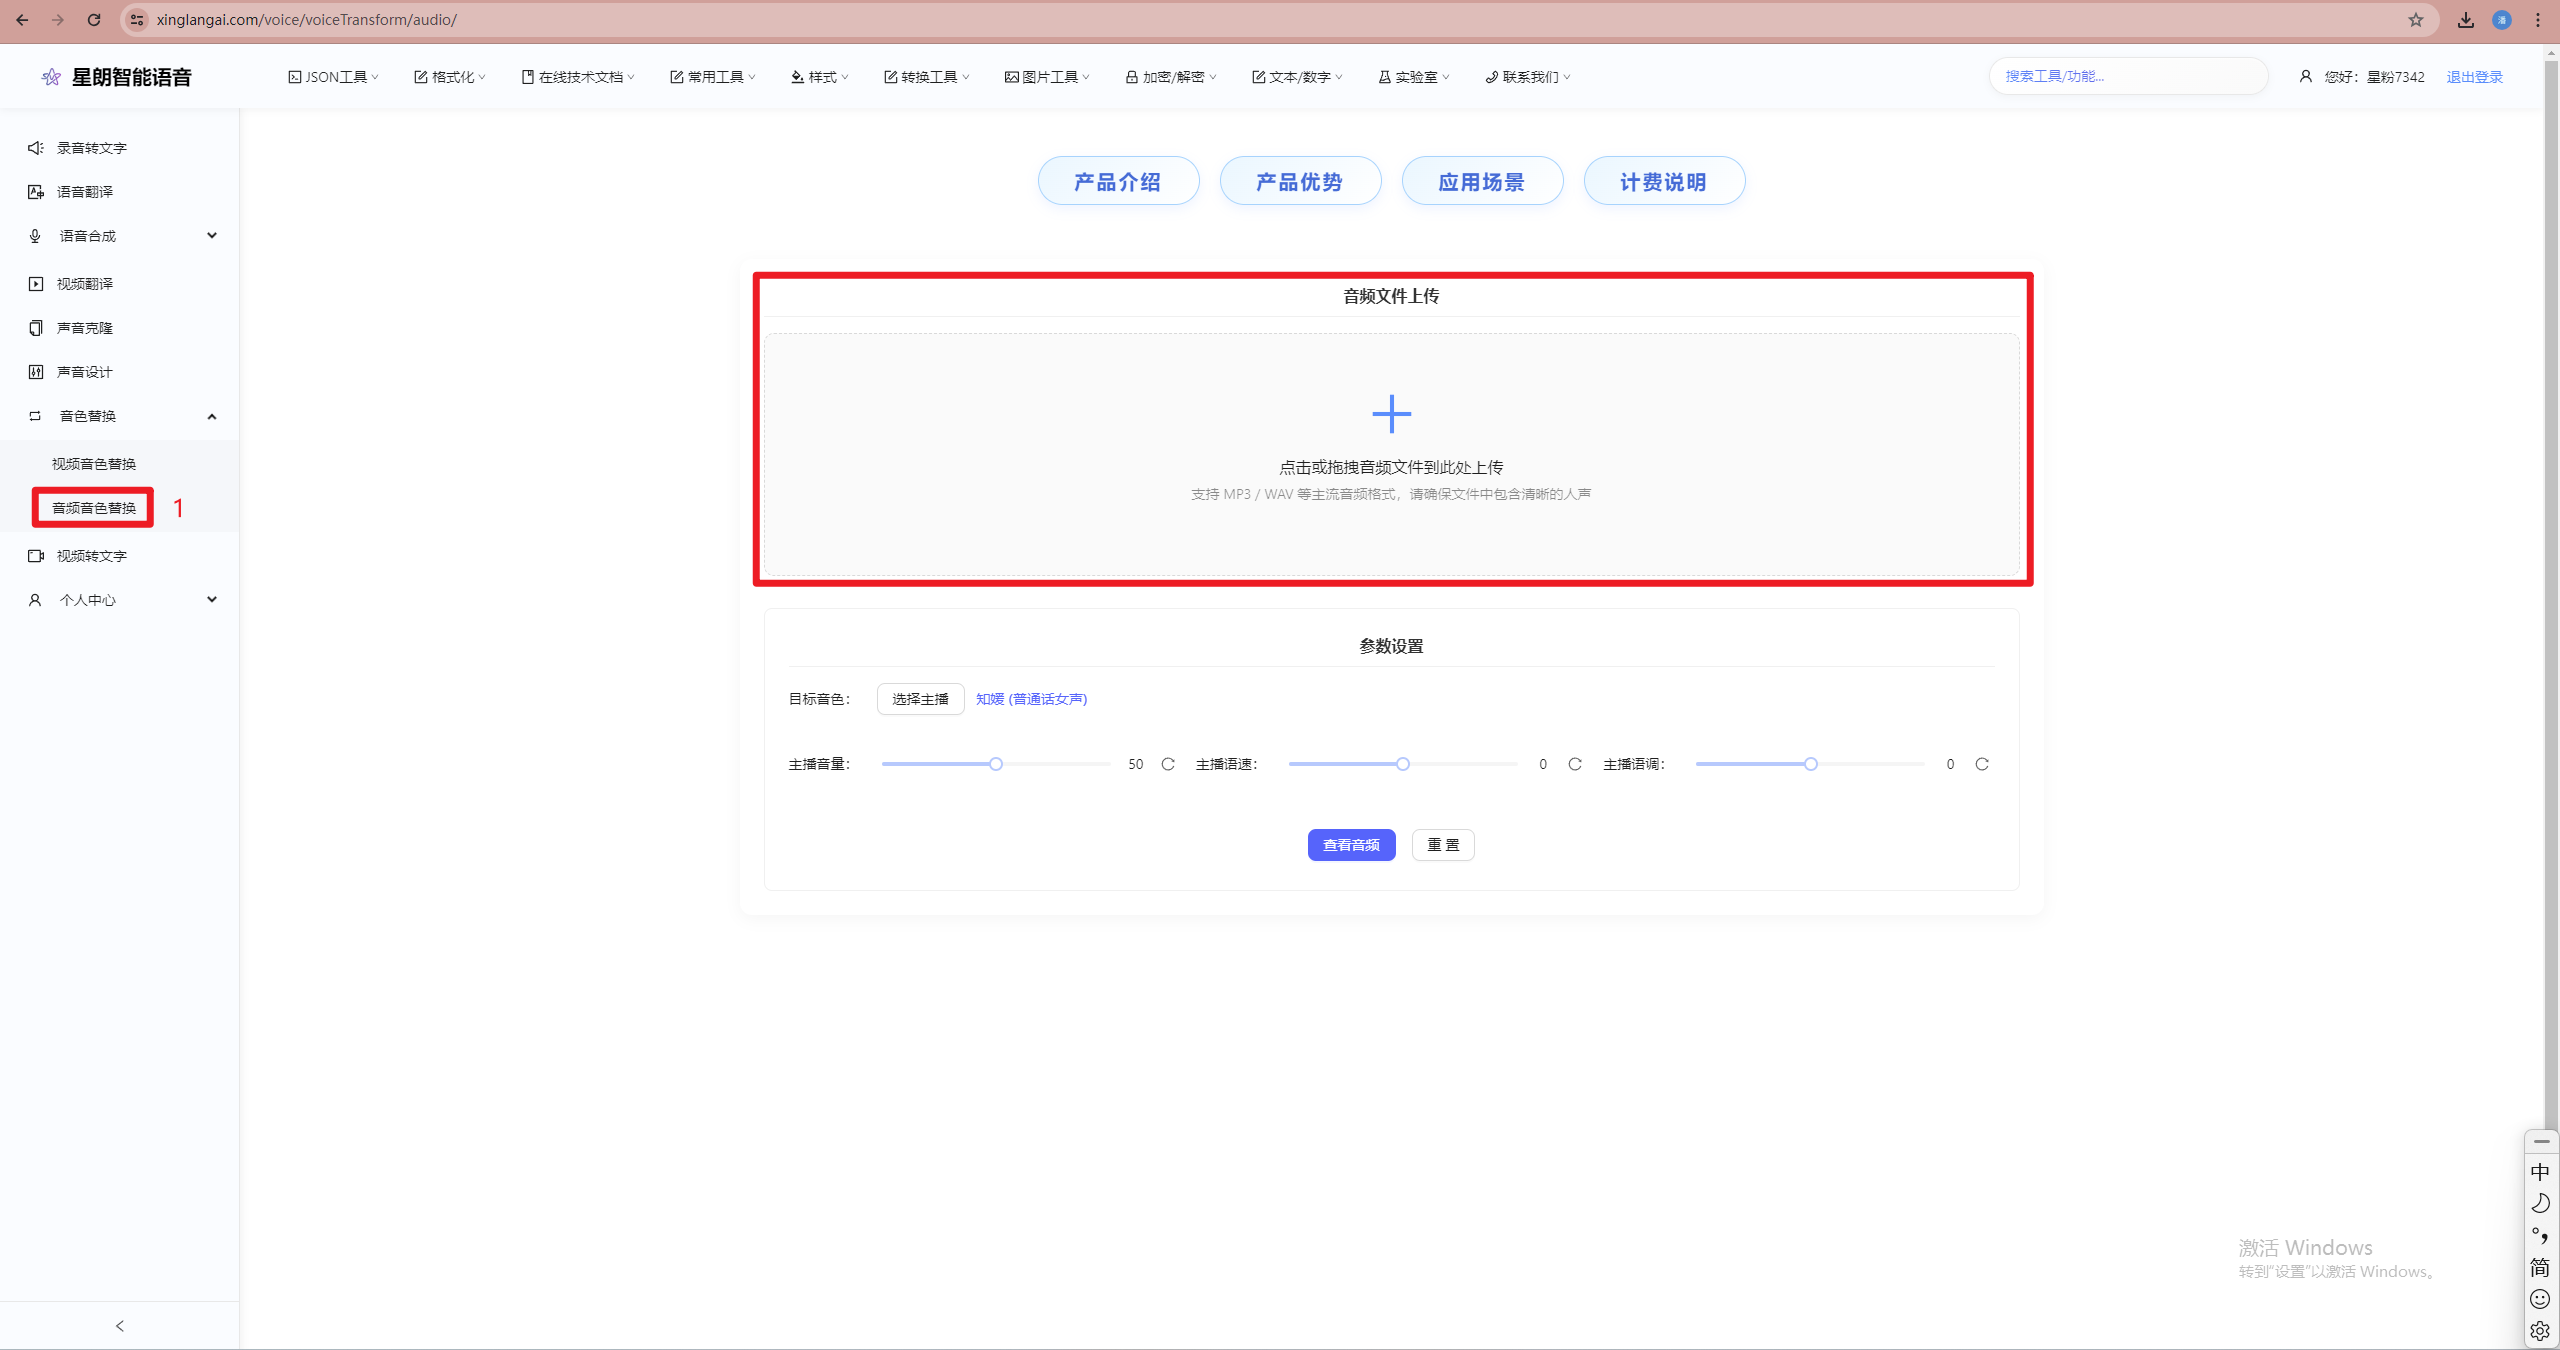Viewport: 2560px width, 1350px height.
Task: Open the 实验室 menu
Action: coord(1414,77)
